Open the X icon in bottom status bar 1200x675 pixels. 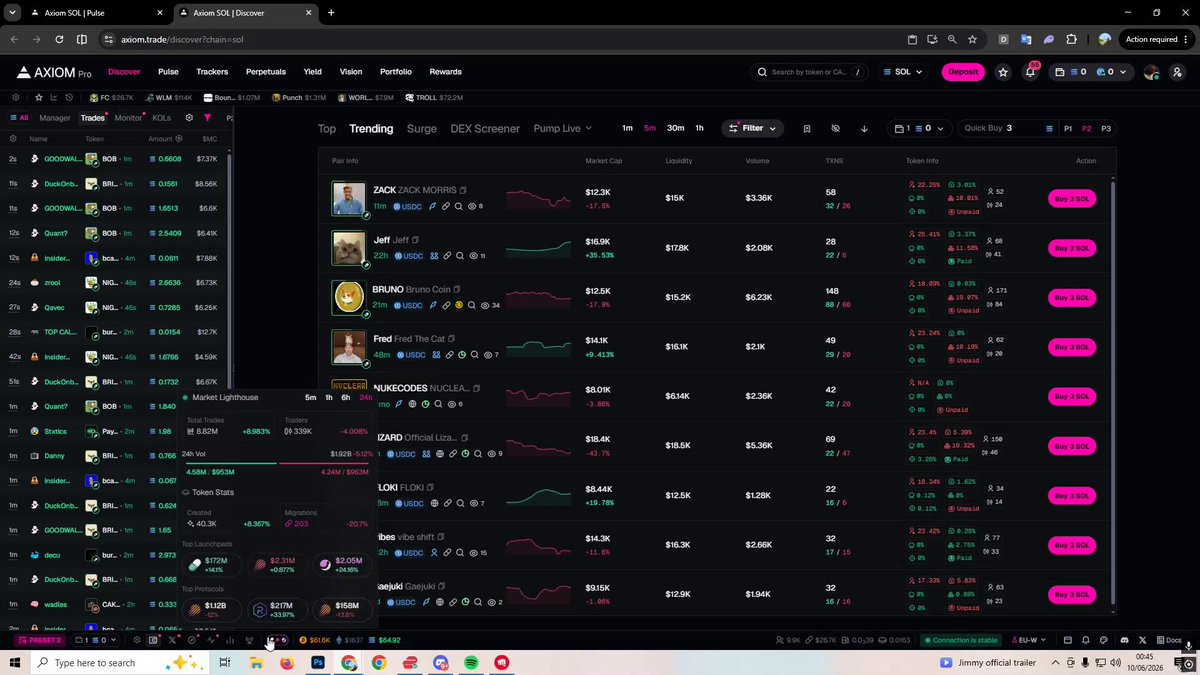[1142, 640]
